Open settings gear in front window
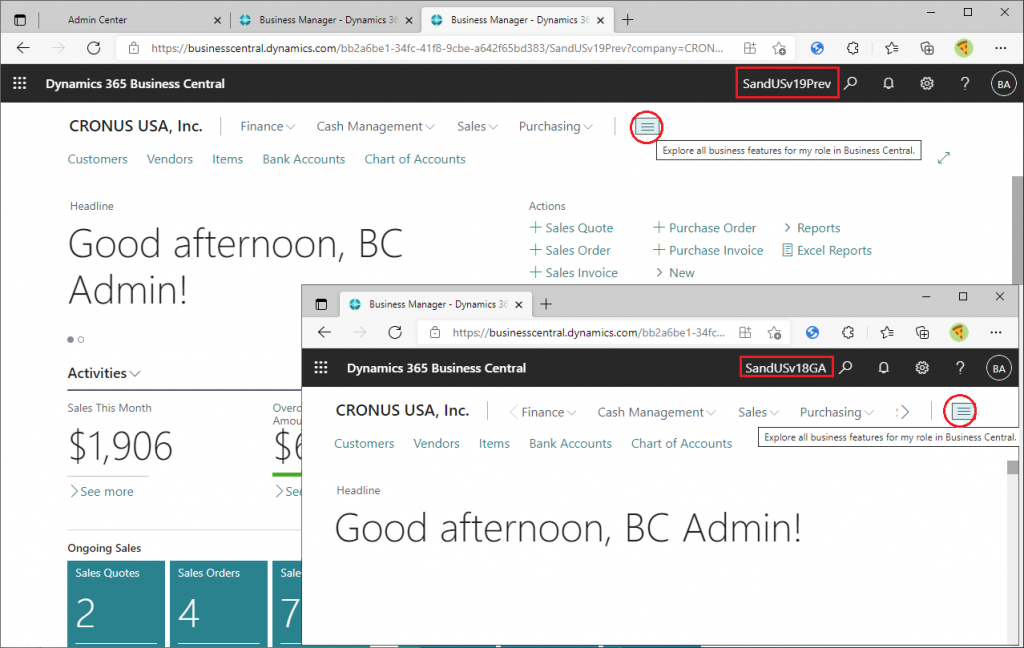Viewport: 1024px width, 648px height. click(x=921, y=368)
